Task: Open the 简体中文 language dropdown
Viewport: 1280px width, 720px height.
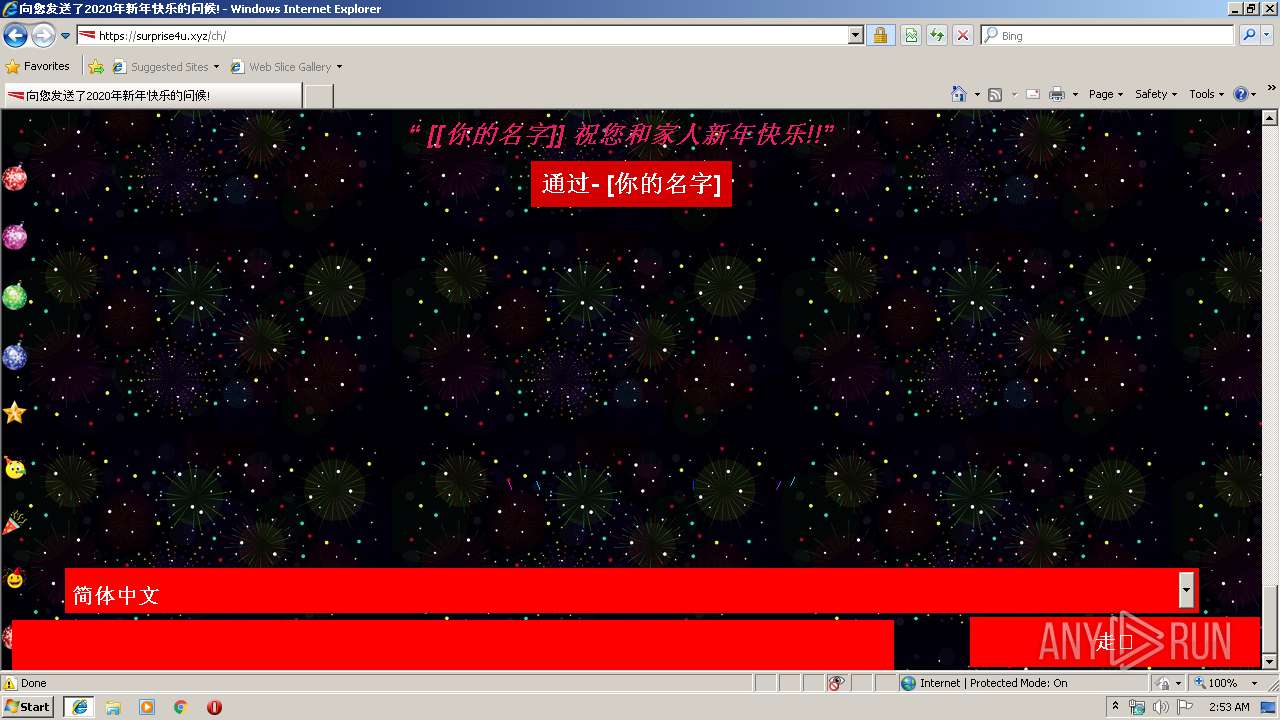Action: 631,591
